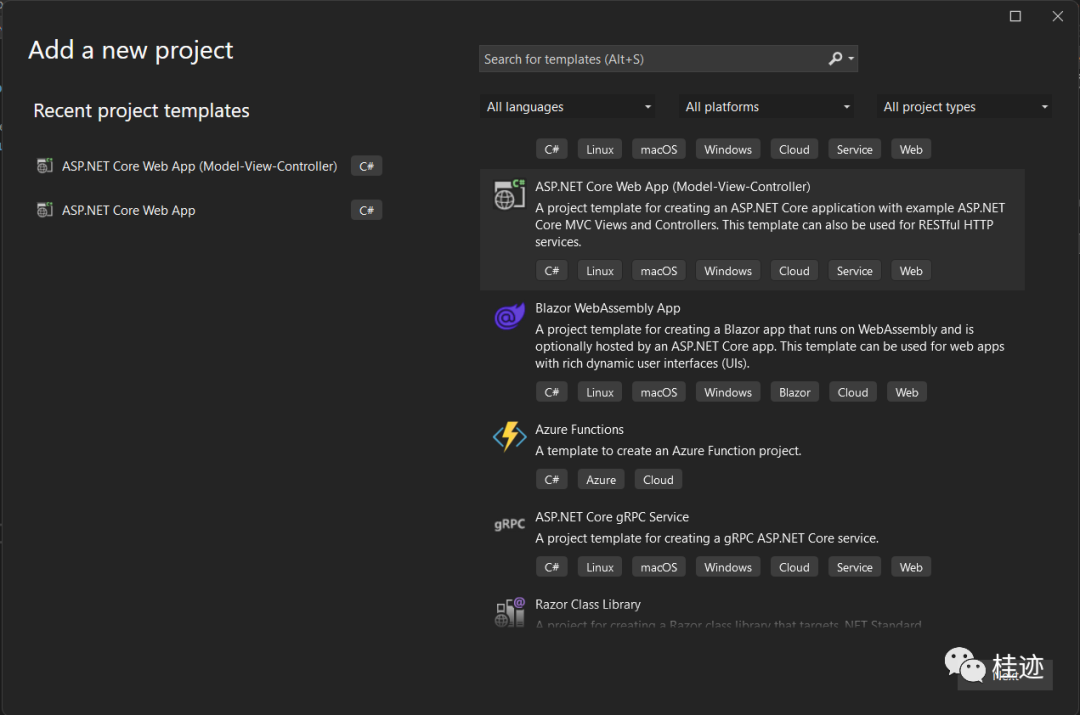Select ASP.NET Core Web App (Model-View-Controller) template title
Viewport: 1080px width, 715px height.
pyautogui.click(x=672, y=187)
